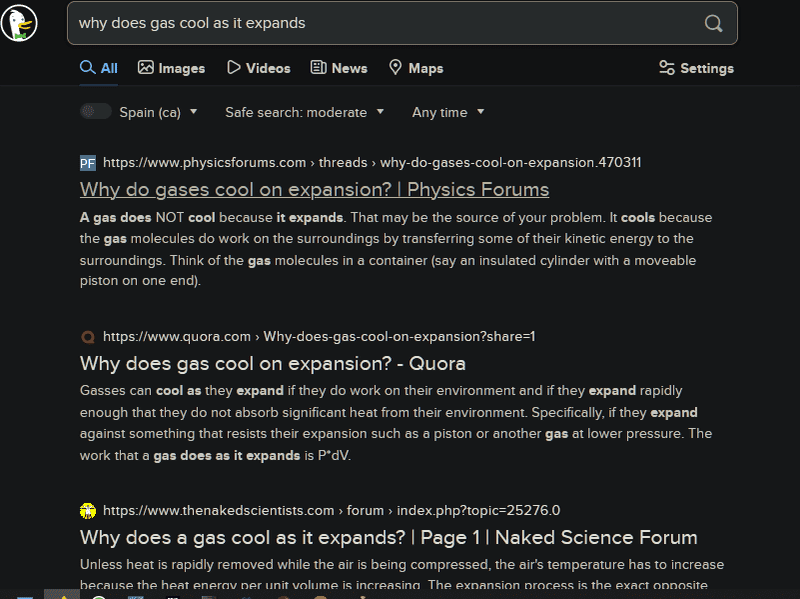This screenshot has height=599, width=800.
Task: Click the magnifier search button
Action: (713, 23)
